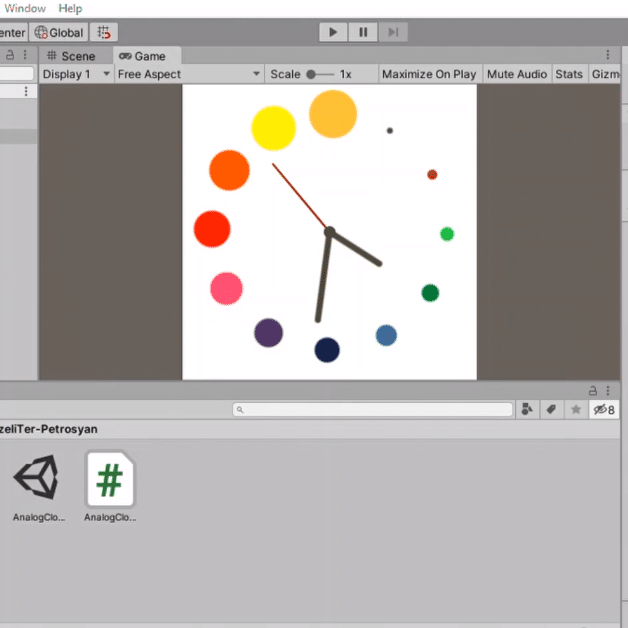628x628 pixels.
Task: Click the lock icon on Project panel
Action: [x=593, y=390]
